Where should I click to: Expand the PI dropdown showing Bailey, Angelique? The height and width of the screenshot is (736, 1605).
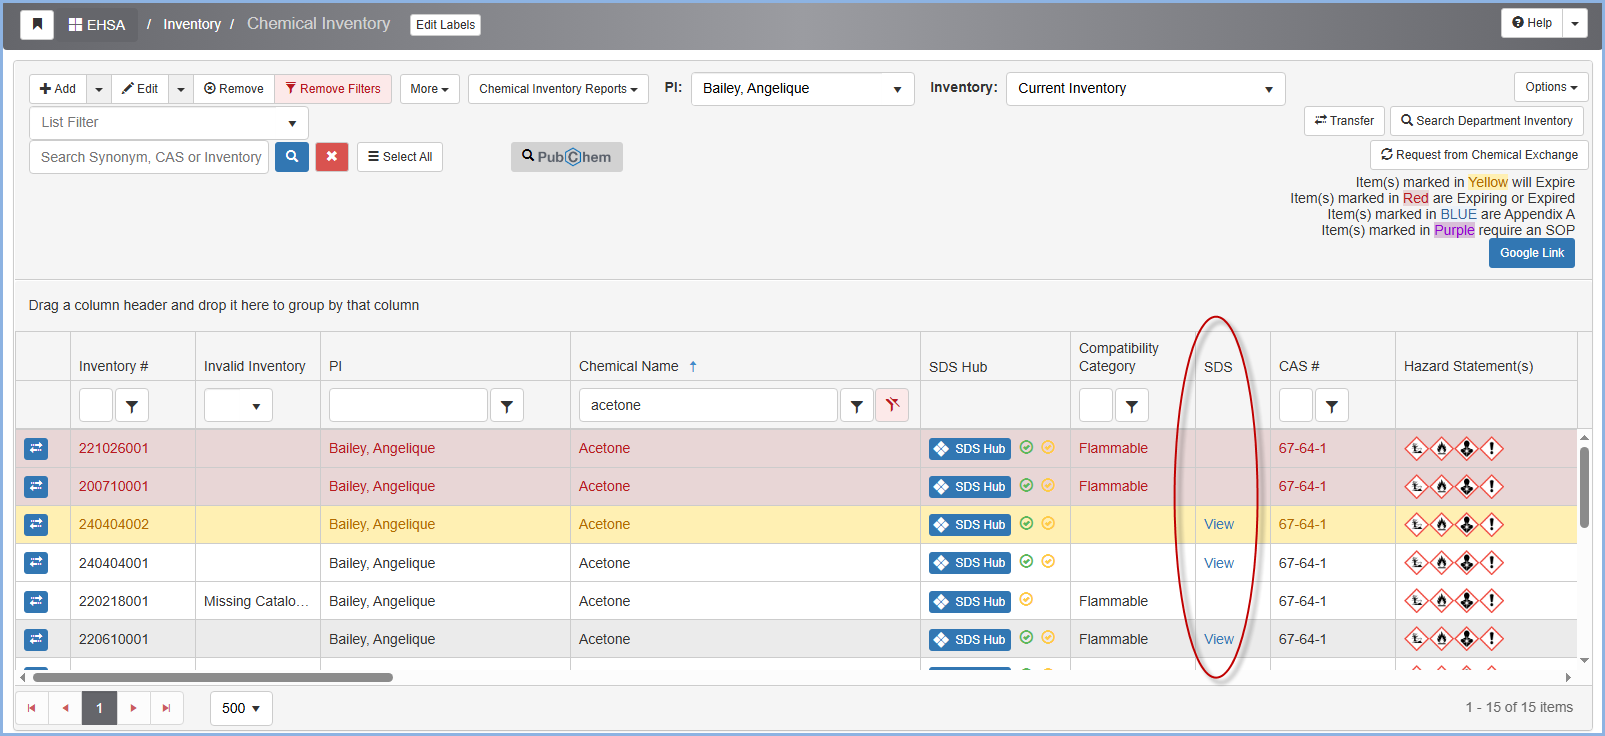[x=802, y=89]
